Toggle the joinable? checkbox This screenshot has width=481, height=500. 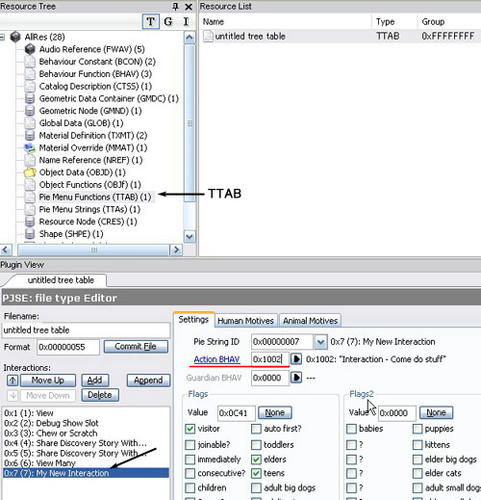click(x=190, y=445)
